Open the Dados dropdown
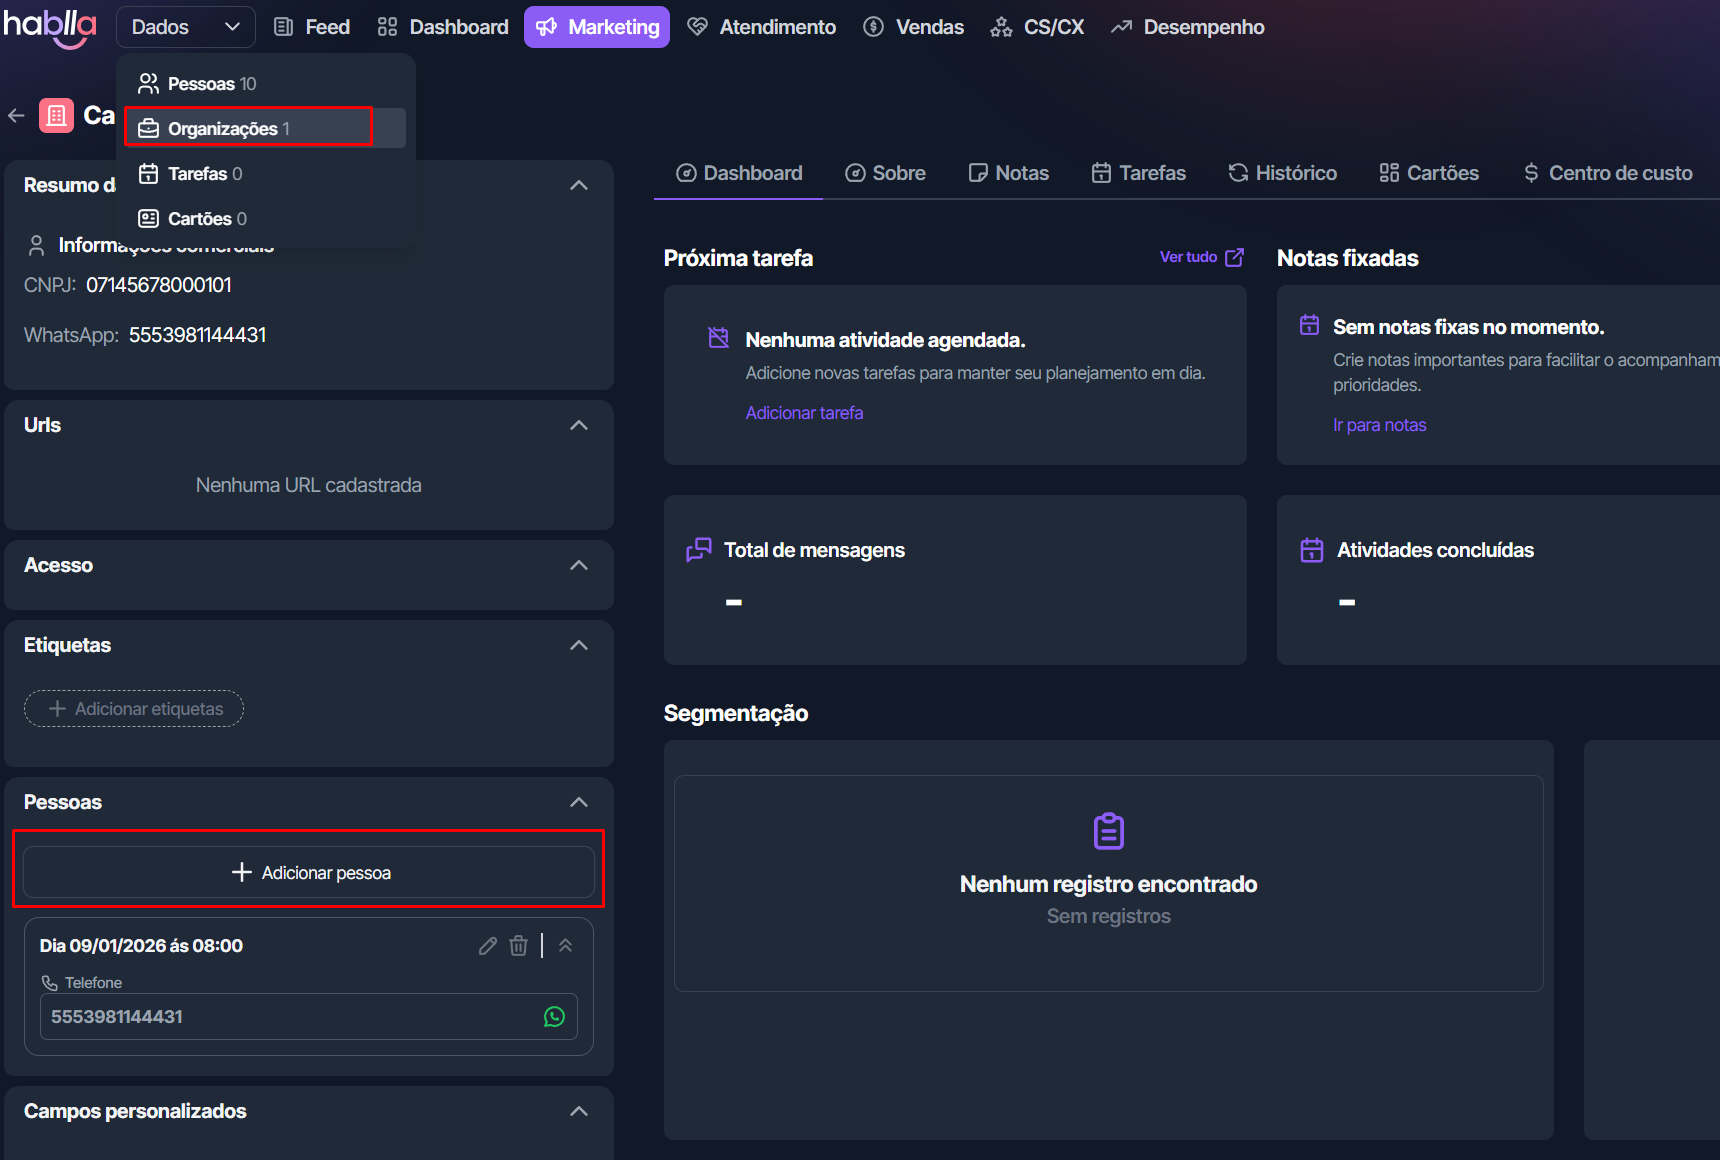The image size is (1720, 1160). 186,27
